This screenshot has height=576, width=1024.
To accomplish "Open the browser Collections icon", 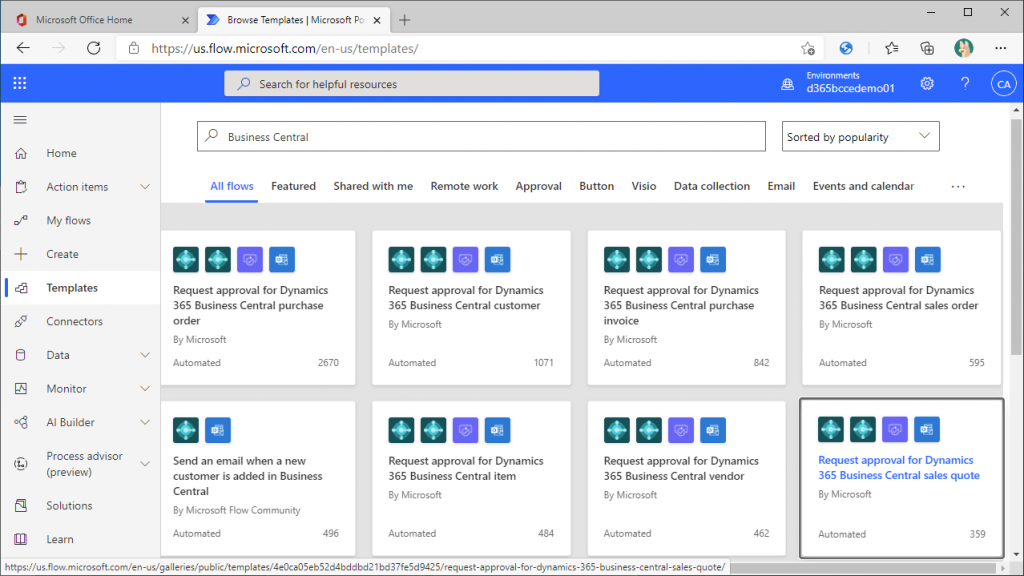I will point(927,48).
